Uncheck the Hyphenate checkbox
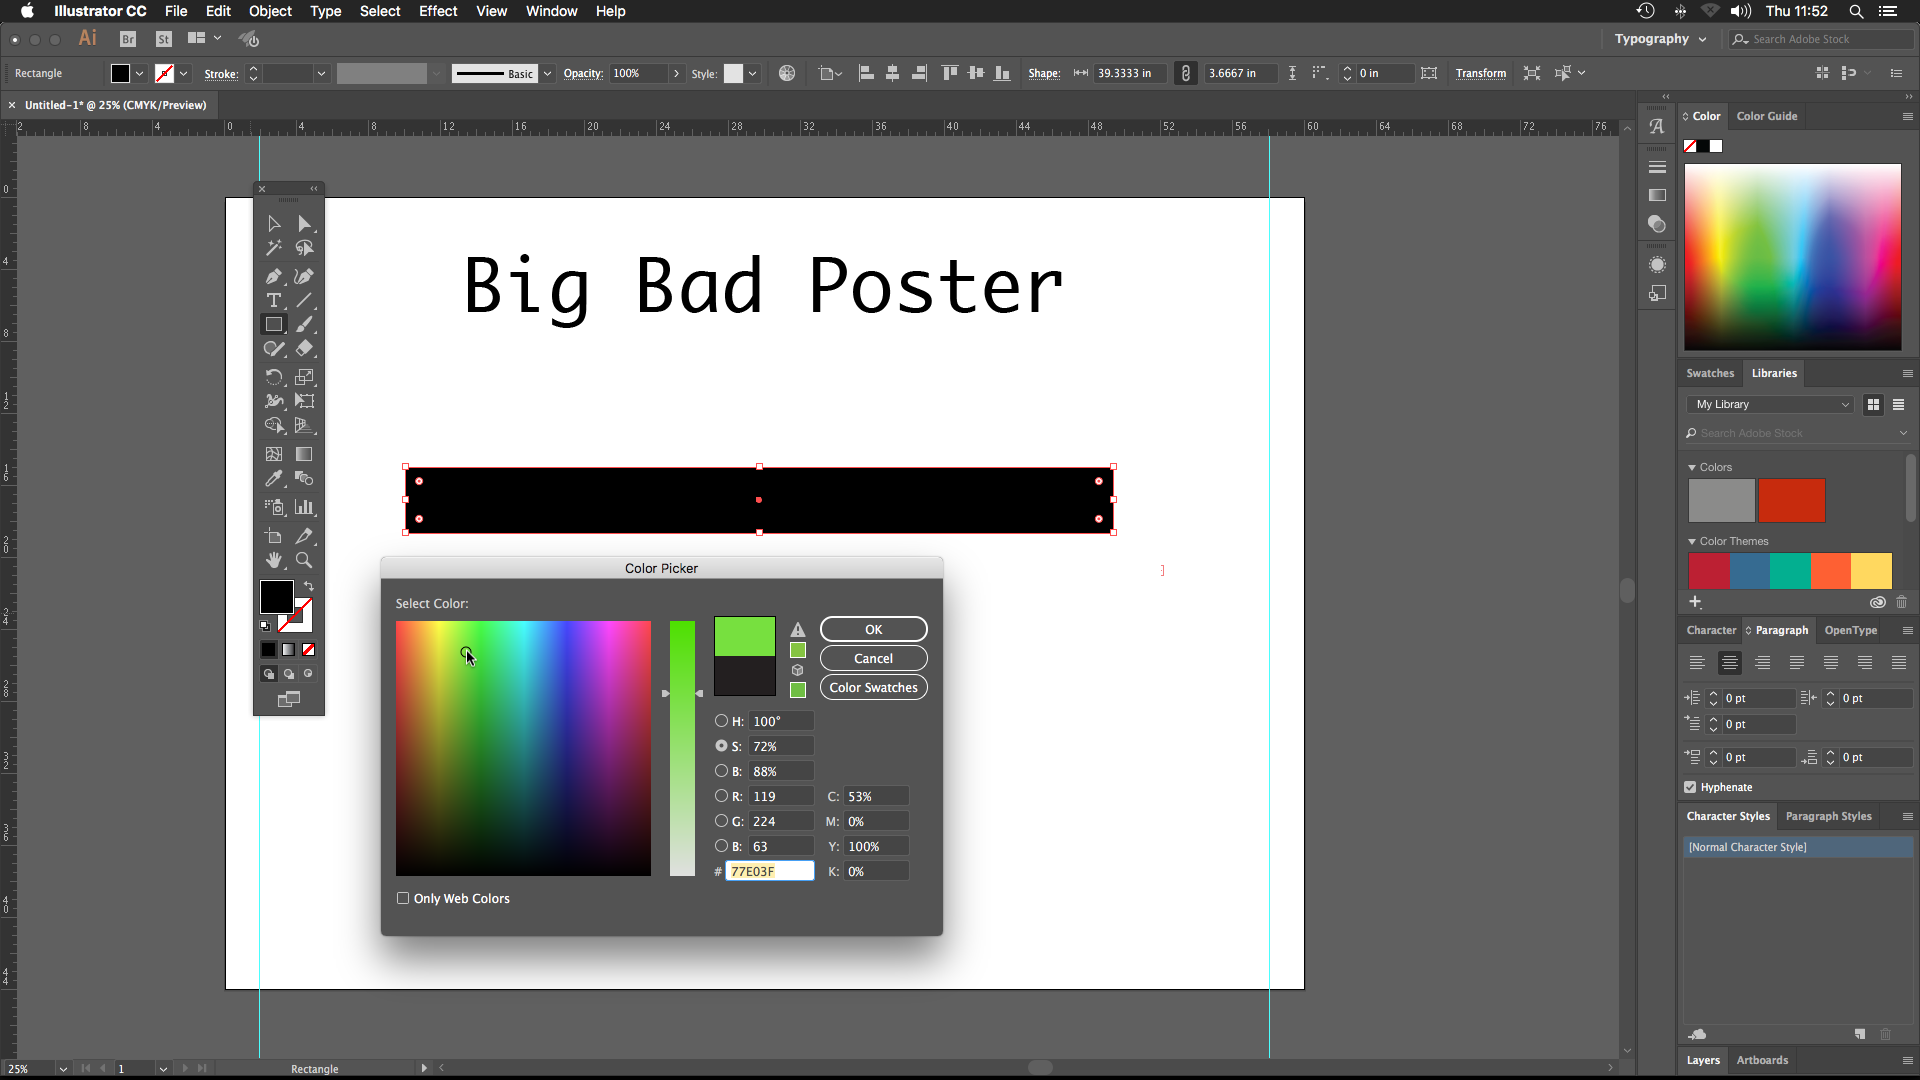Viewport: 1920px width, 1080px height. tap(1690, 787)
